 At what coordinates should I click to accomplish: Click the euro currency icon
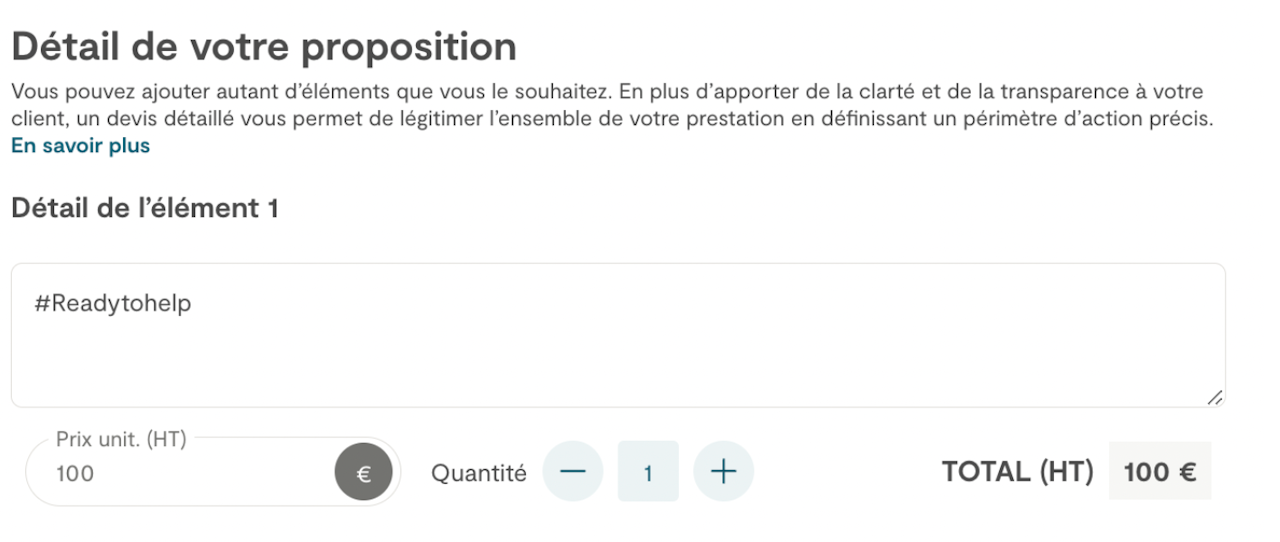click(x=364, y=474)
